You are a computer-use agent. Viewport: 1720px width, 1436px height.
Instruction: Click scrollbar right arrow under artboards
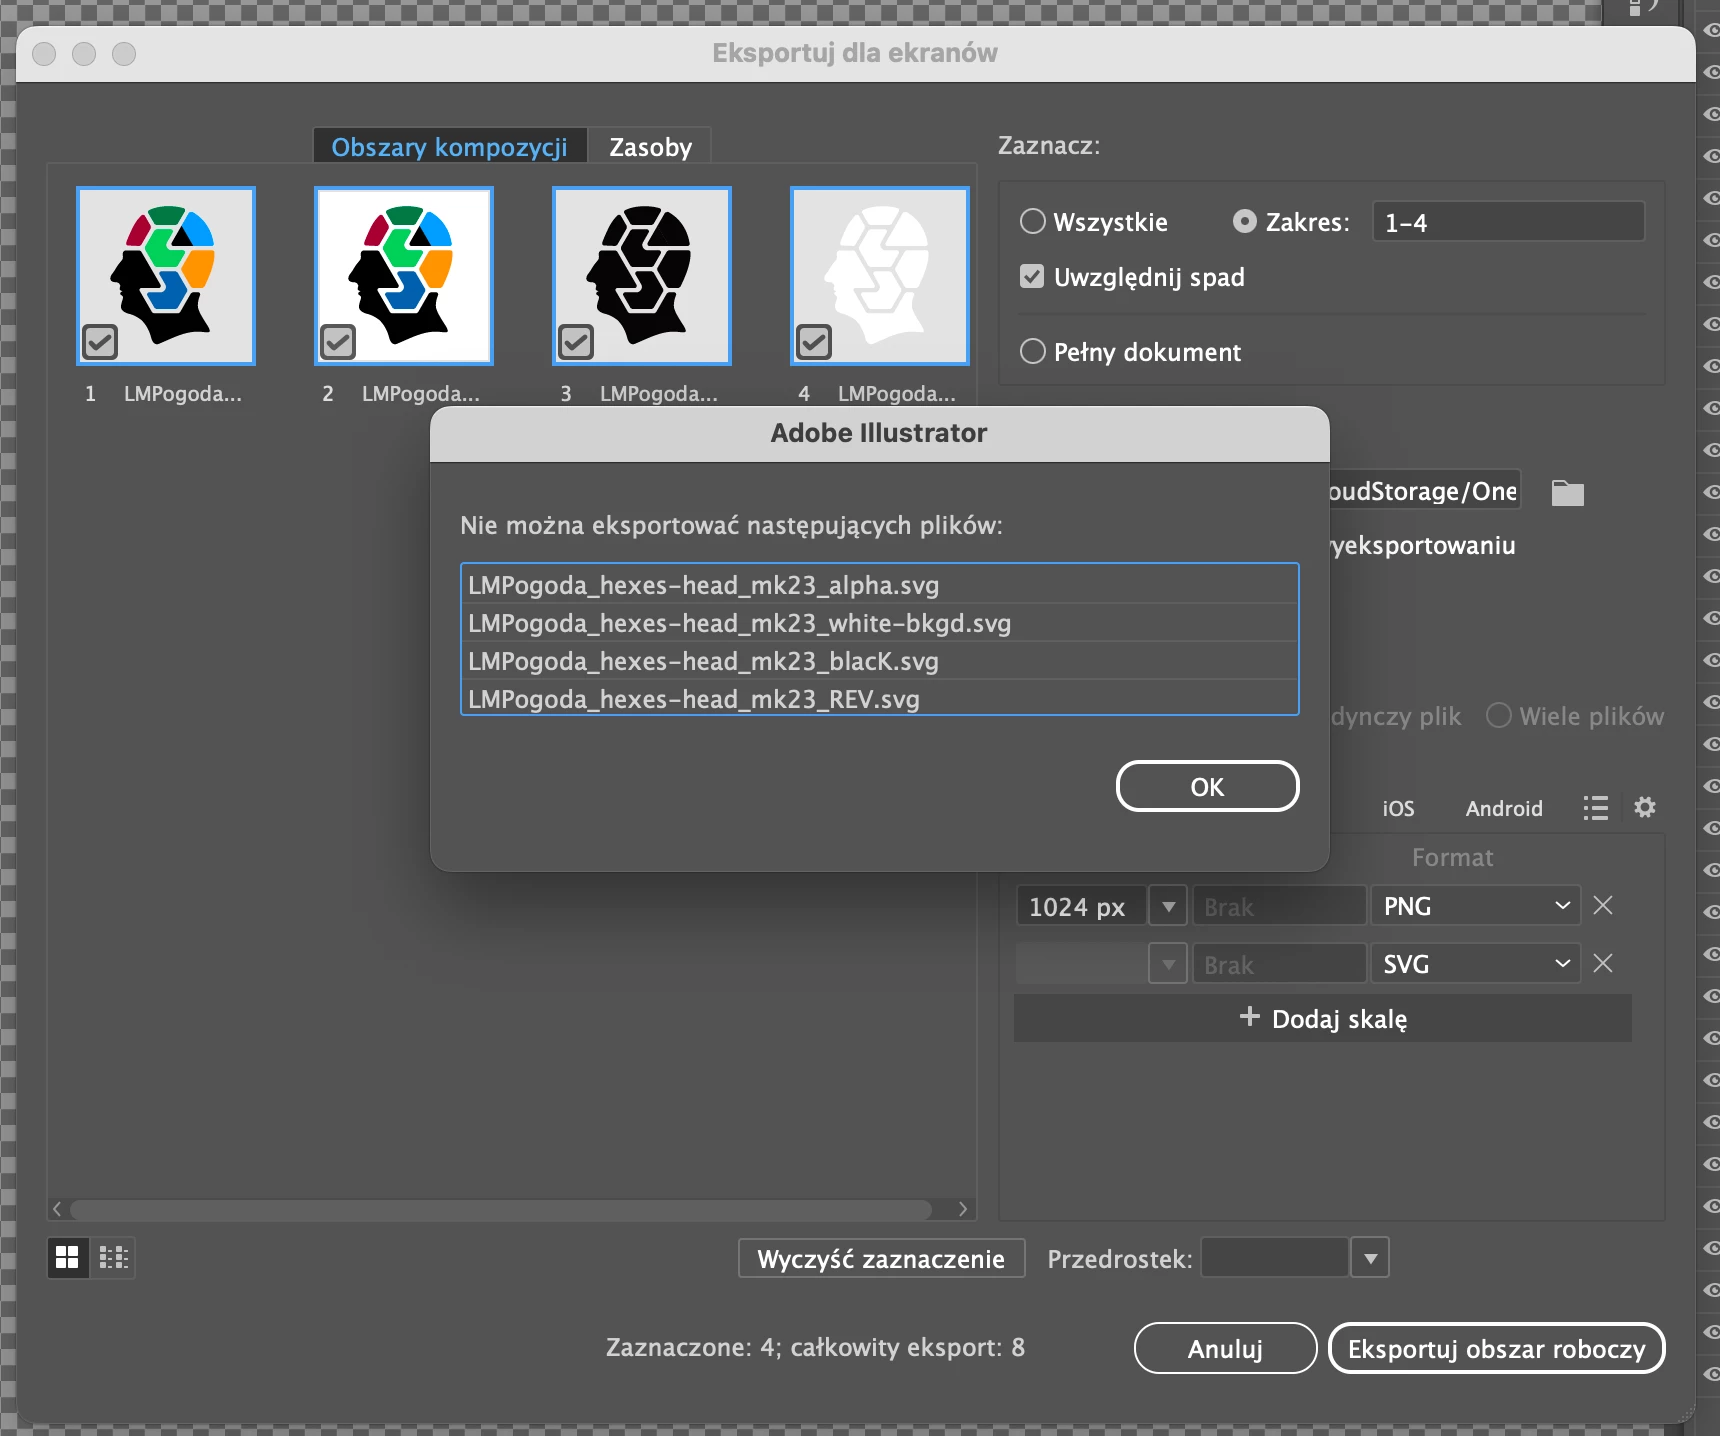click(x=963, y=1209)
